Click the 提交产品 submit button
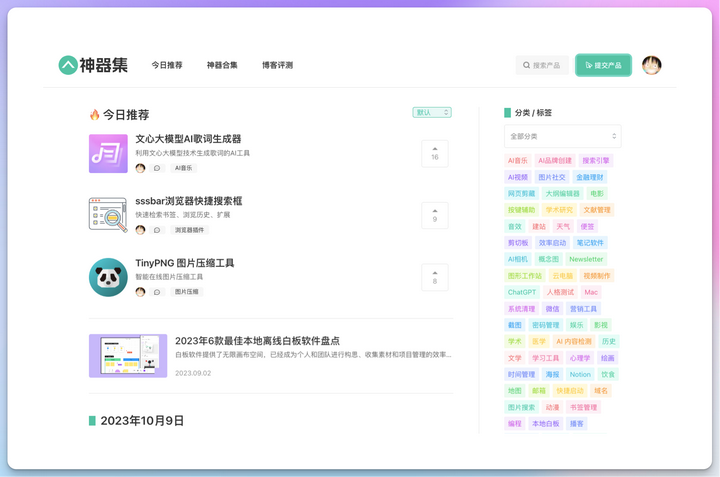720x477 pixels. click(603, 65)
